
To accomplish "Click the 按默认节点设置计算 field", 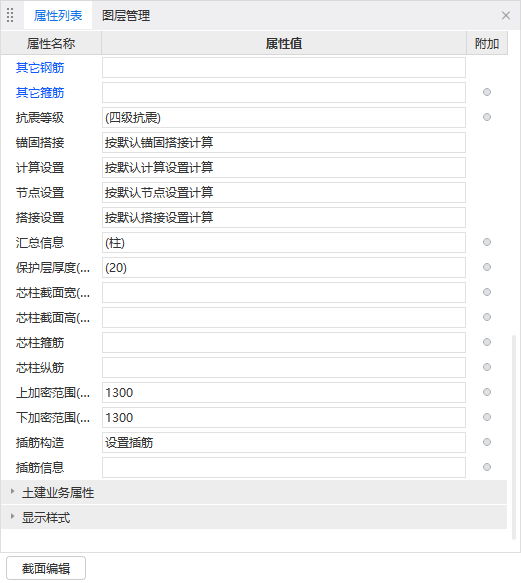I will point(284,193).
